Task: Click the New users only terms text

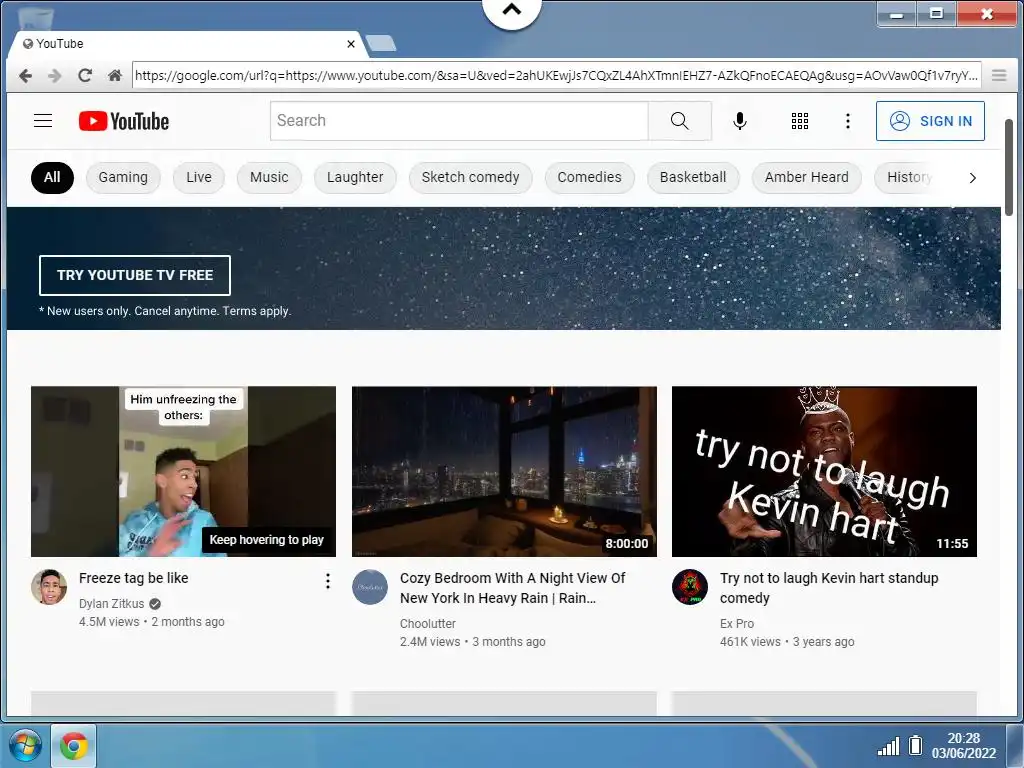Action: (x=165, y=311)
